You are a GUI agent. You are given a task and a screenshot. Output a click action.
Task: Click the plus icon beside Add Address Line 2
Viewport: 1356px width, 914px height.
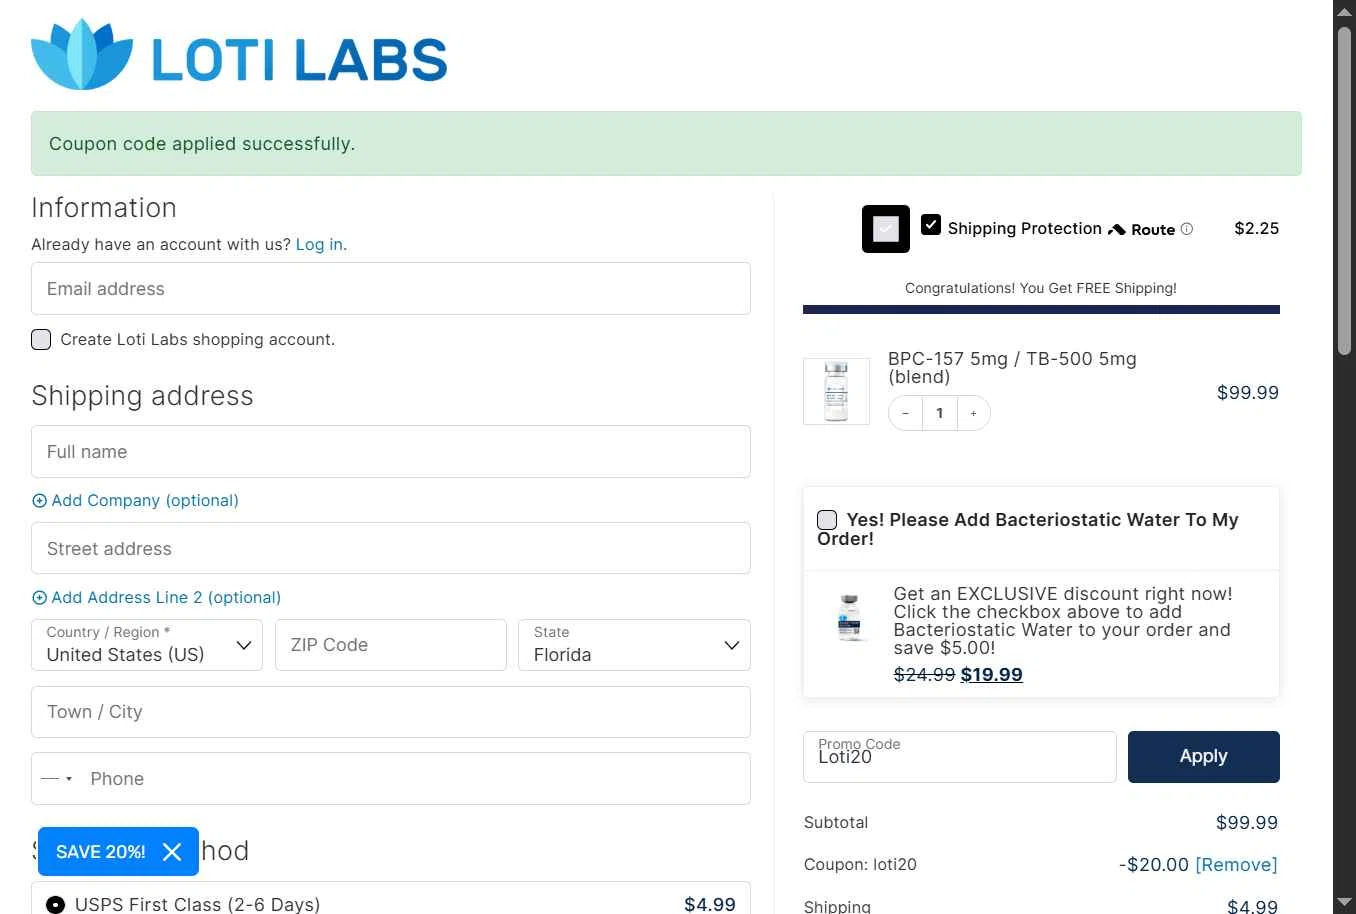pyautogui.click(x=39, y=598)
